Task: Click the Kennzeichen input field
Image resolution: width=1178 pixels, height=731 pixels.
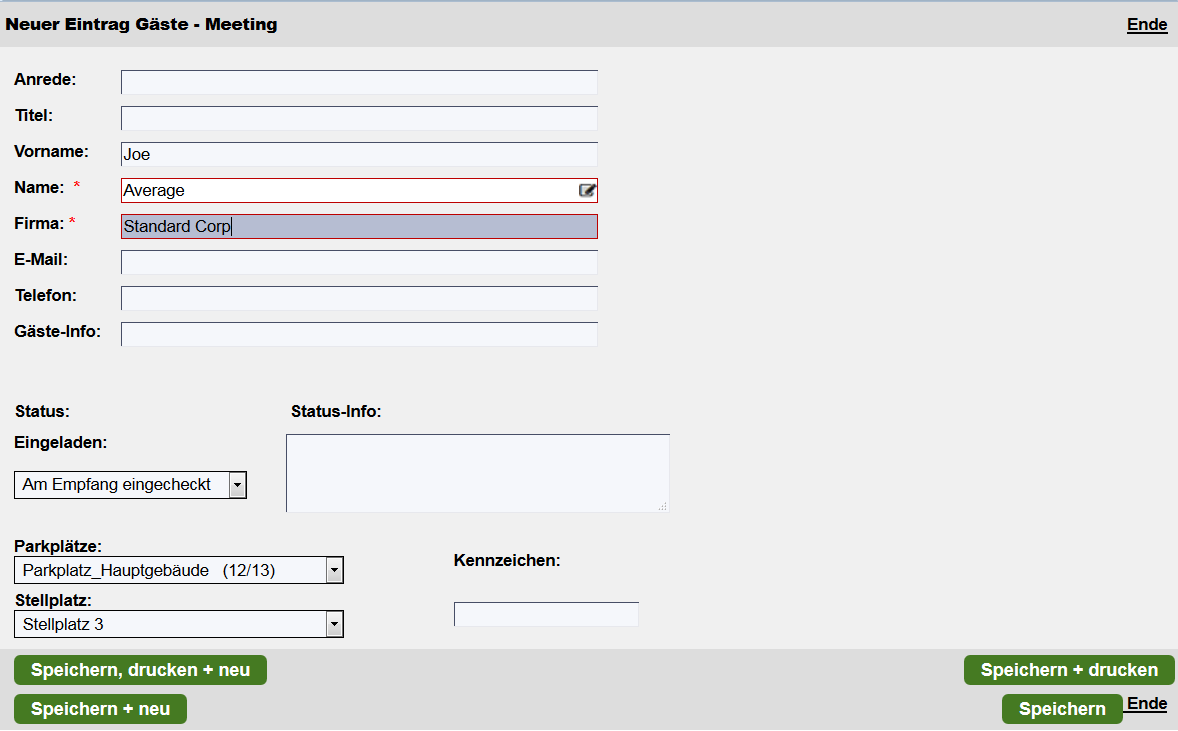Action: 546,614
